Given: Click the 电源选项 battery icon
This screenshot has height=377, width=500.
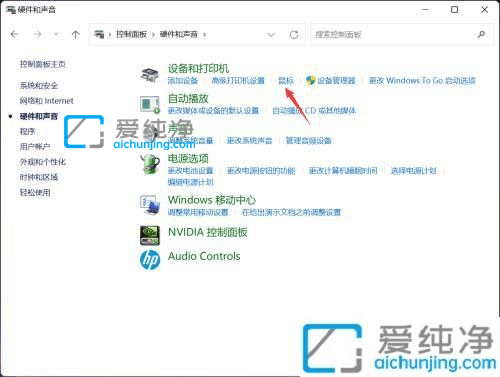Looking at the screenshot, I should (150, 164).
